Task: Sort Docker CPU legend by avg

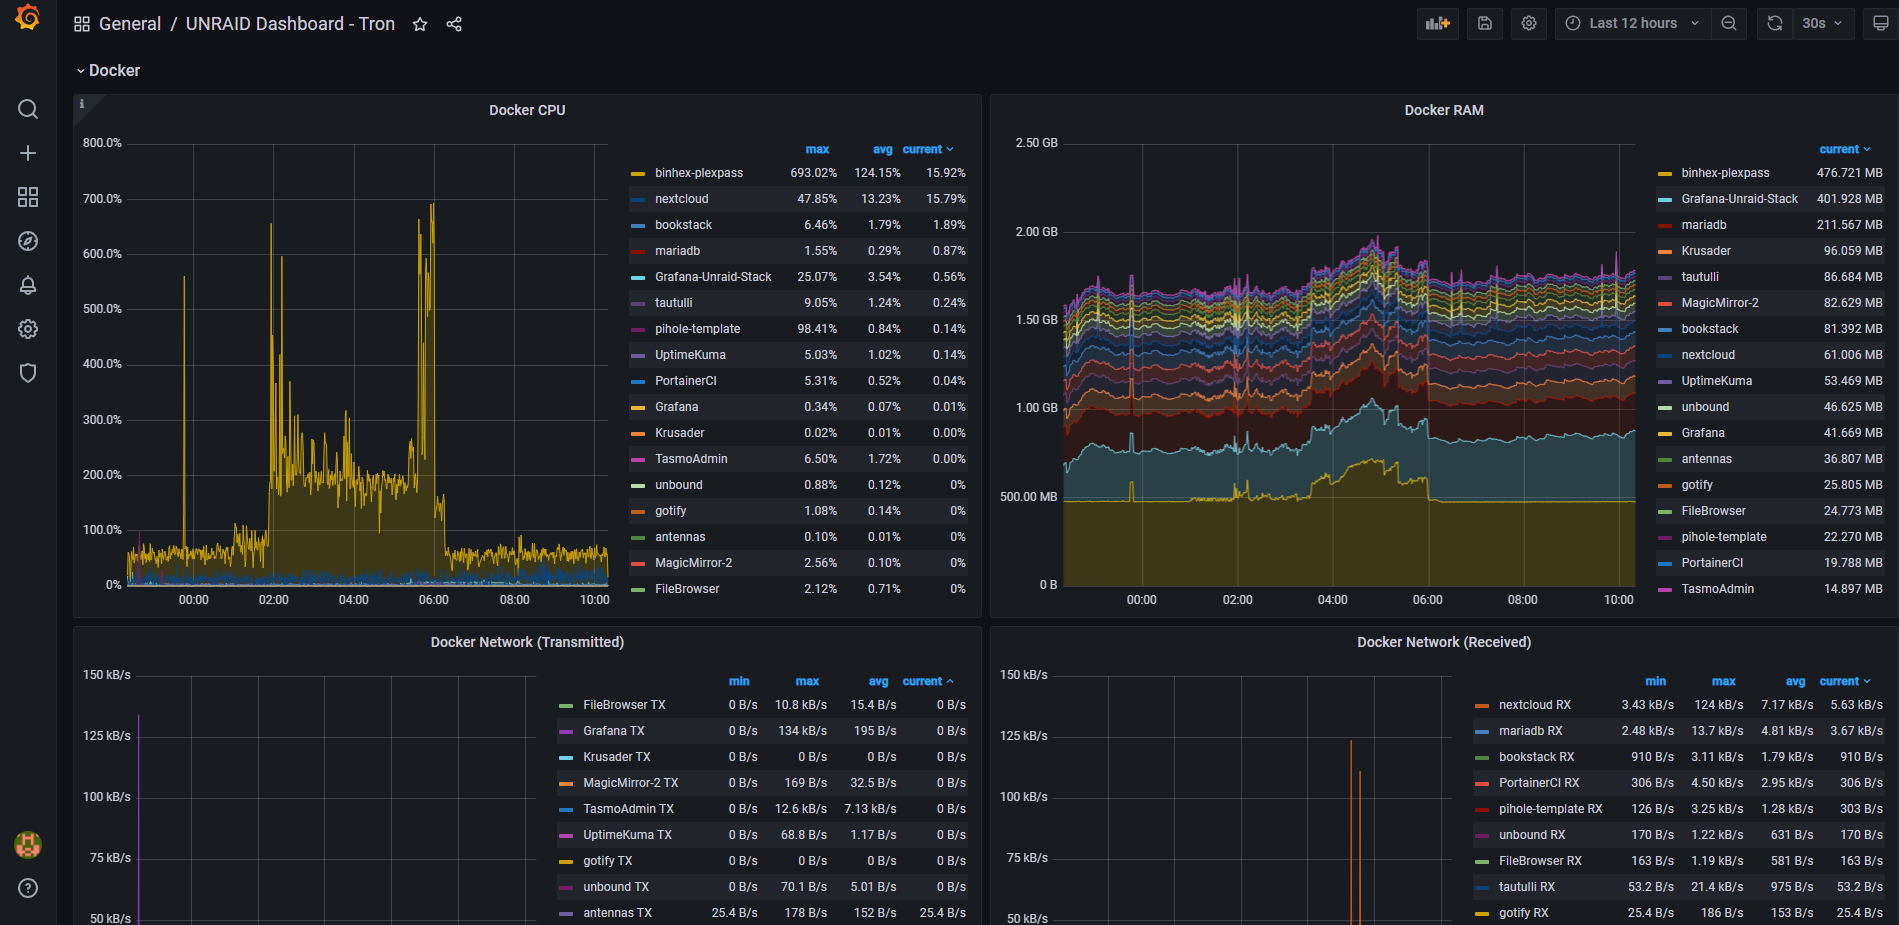Action: [882, 149]
